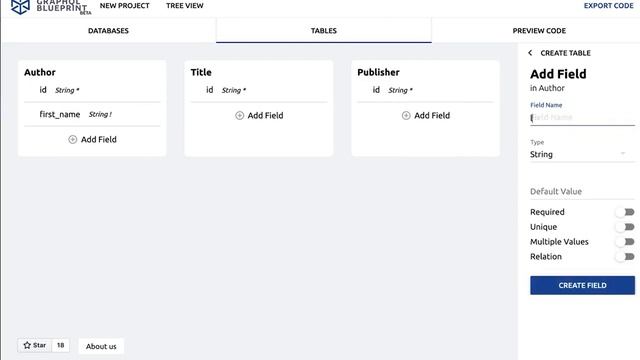
Task: Switch to the Databases tab
Action: pos(108,31)
